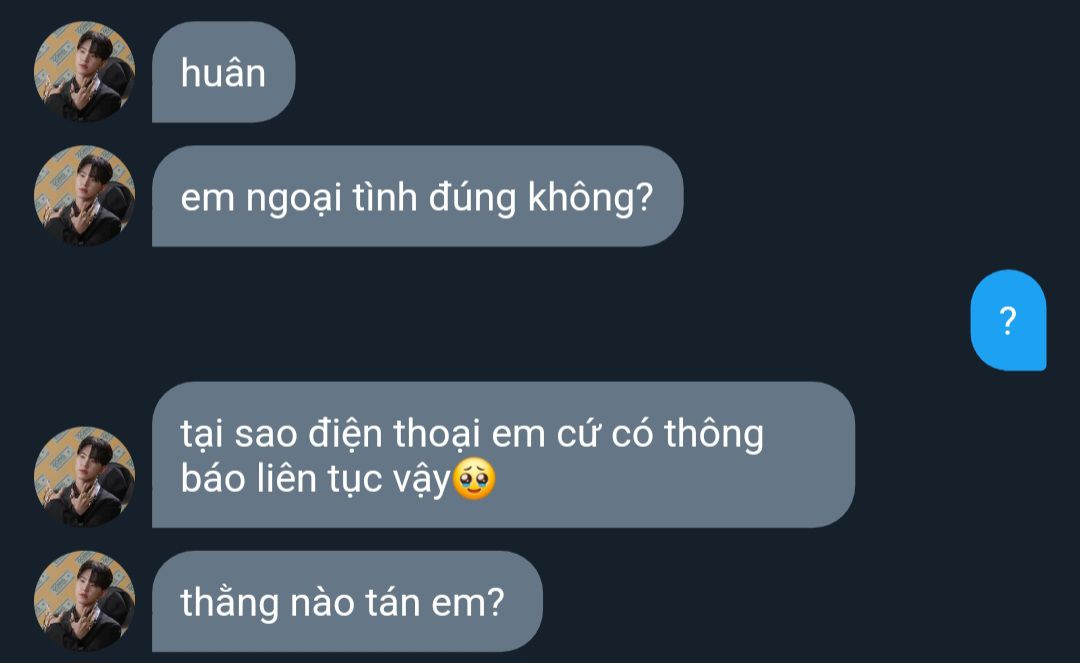
Task: Click the word 'ngoại' in the second message
Action: tap(294, 199)
